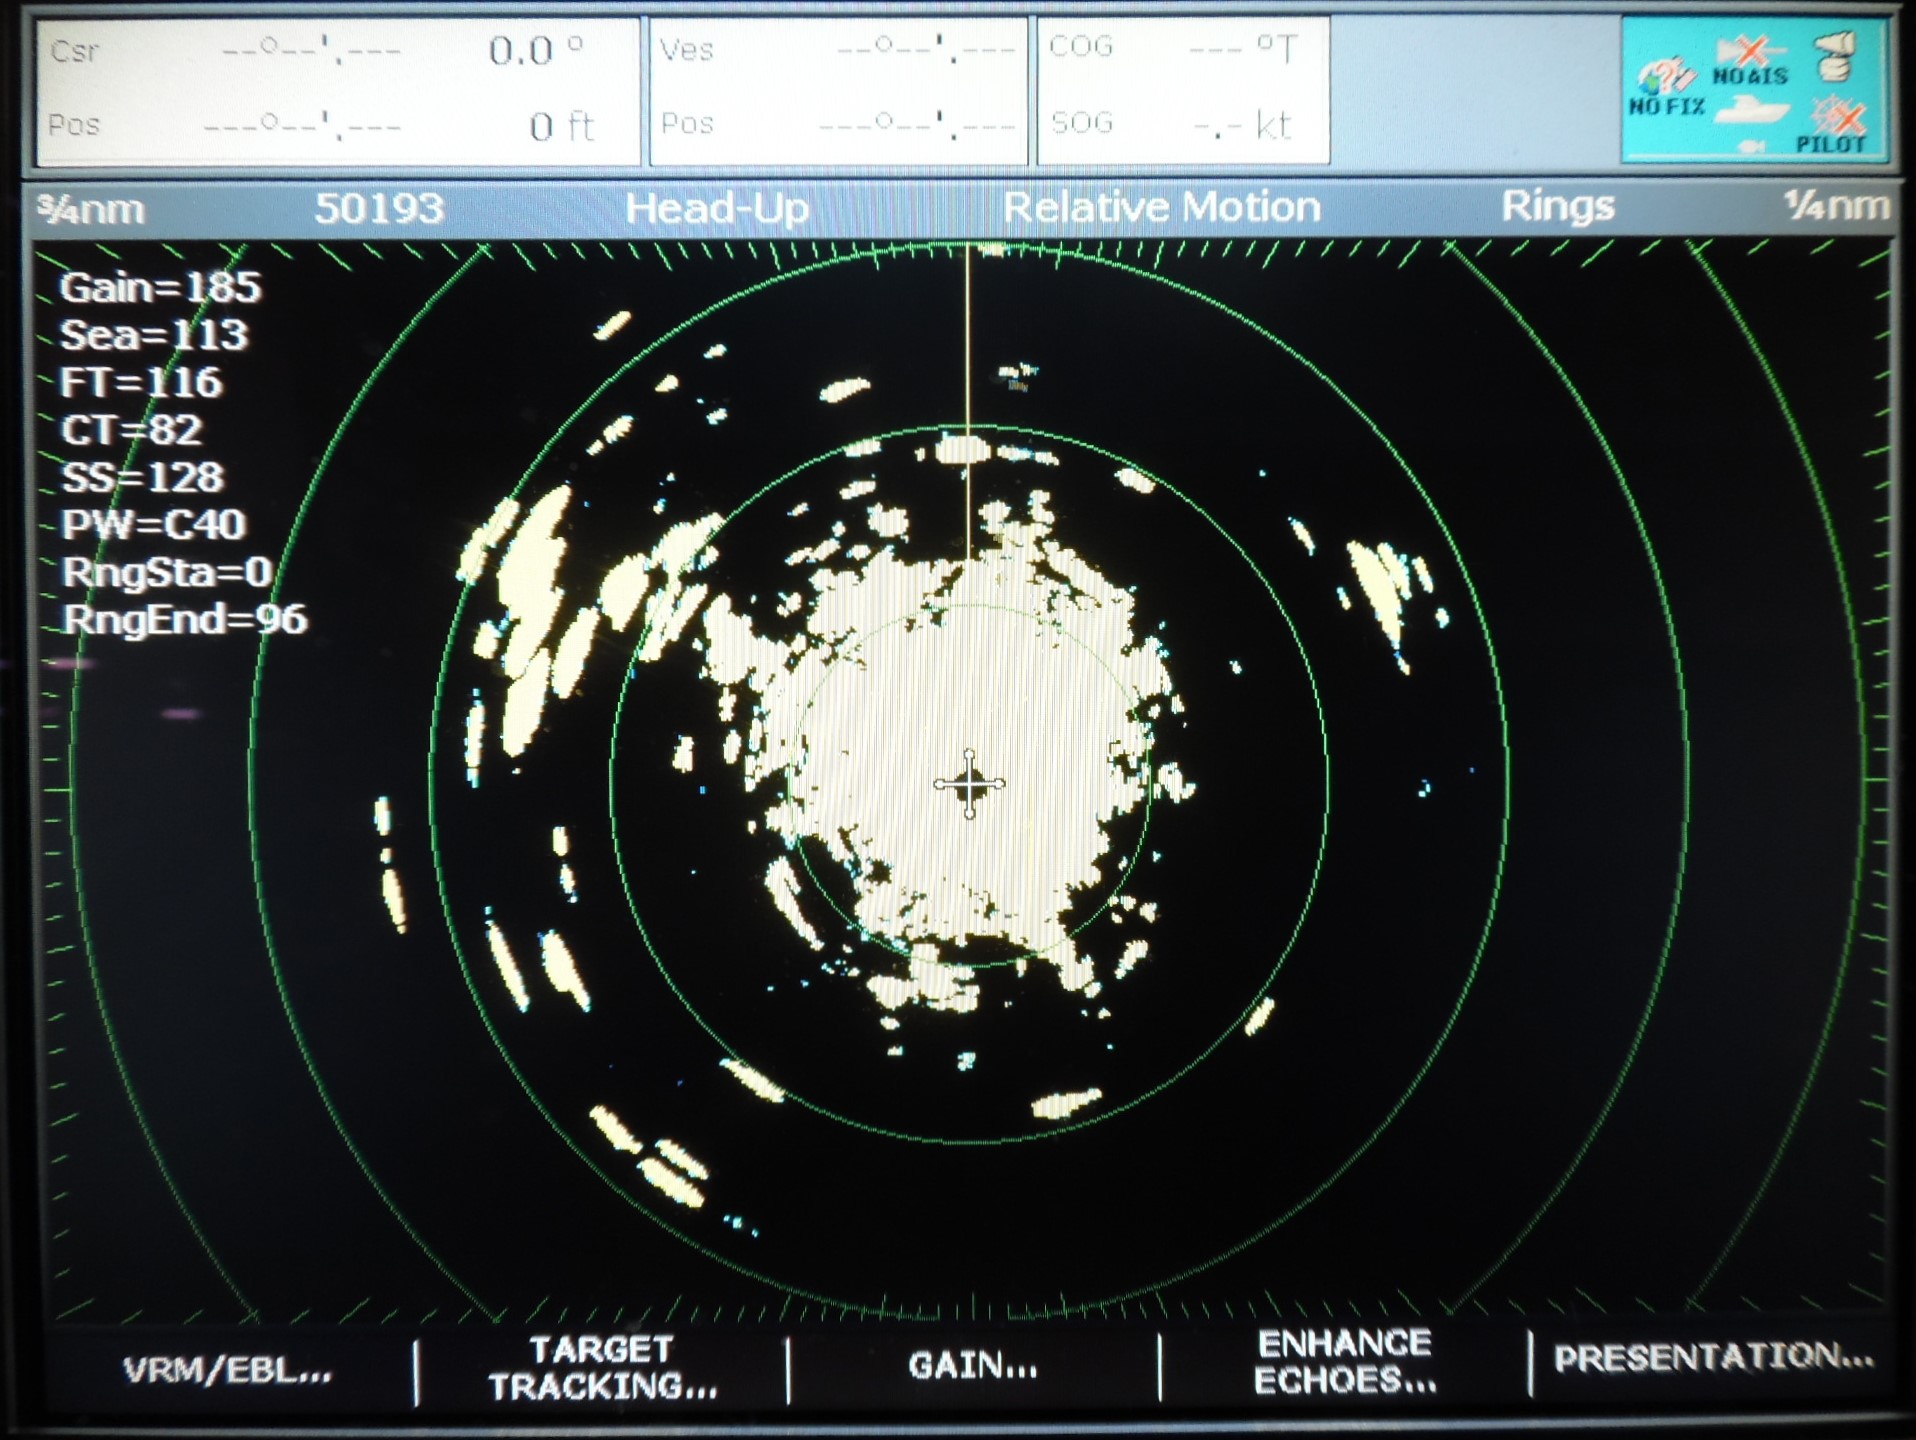
Task: Select the ¼nm ring spacing value
Action: pos(1836,206)
